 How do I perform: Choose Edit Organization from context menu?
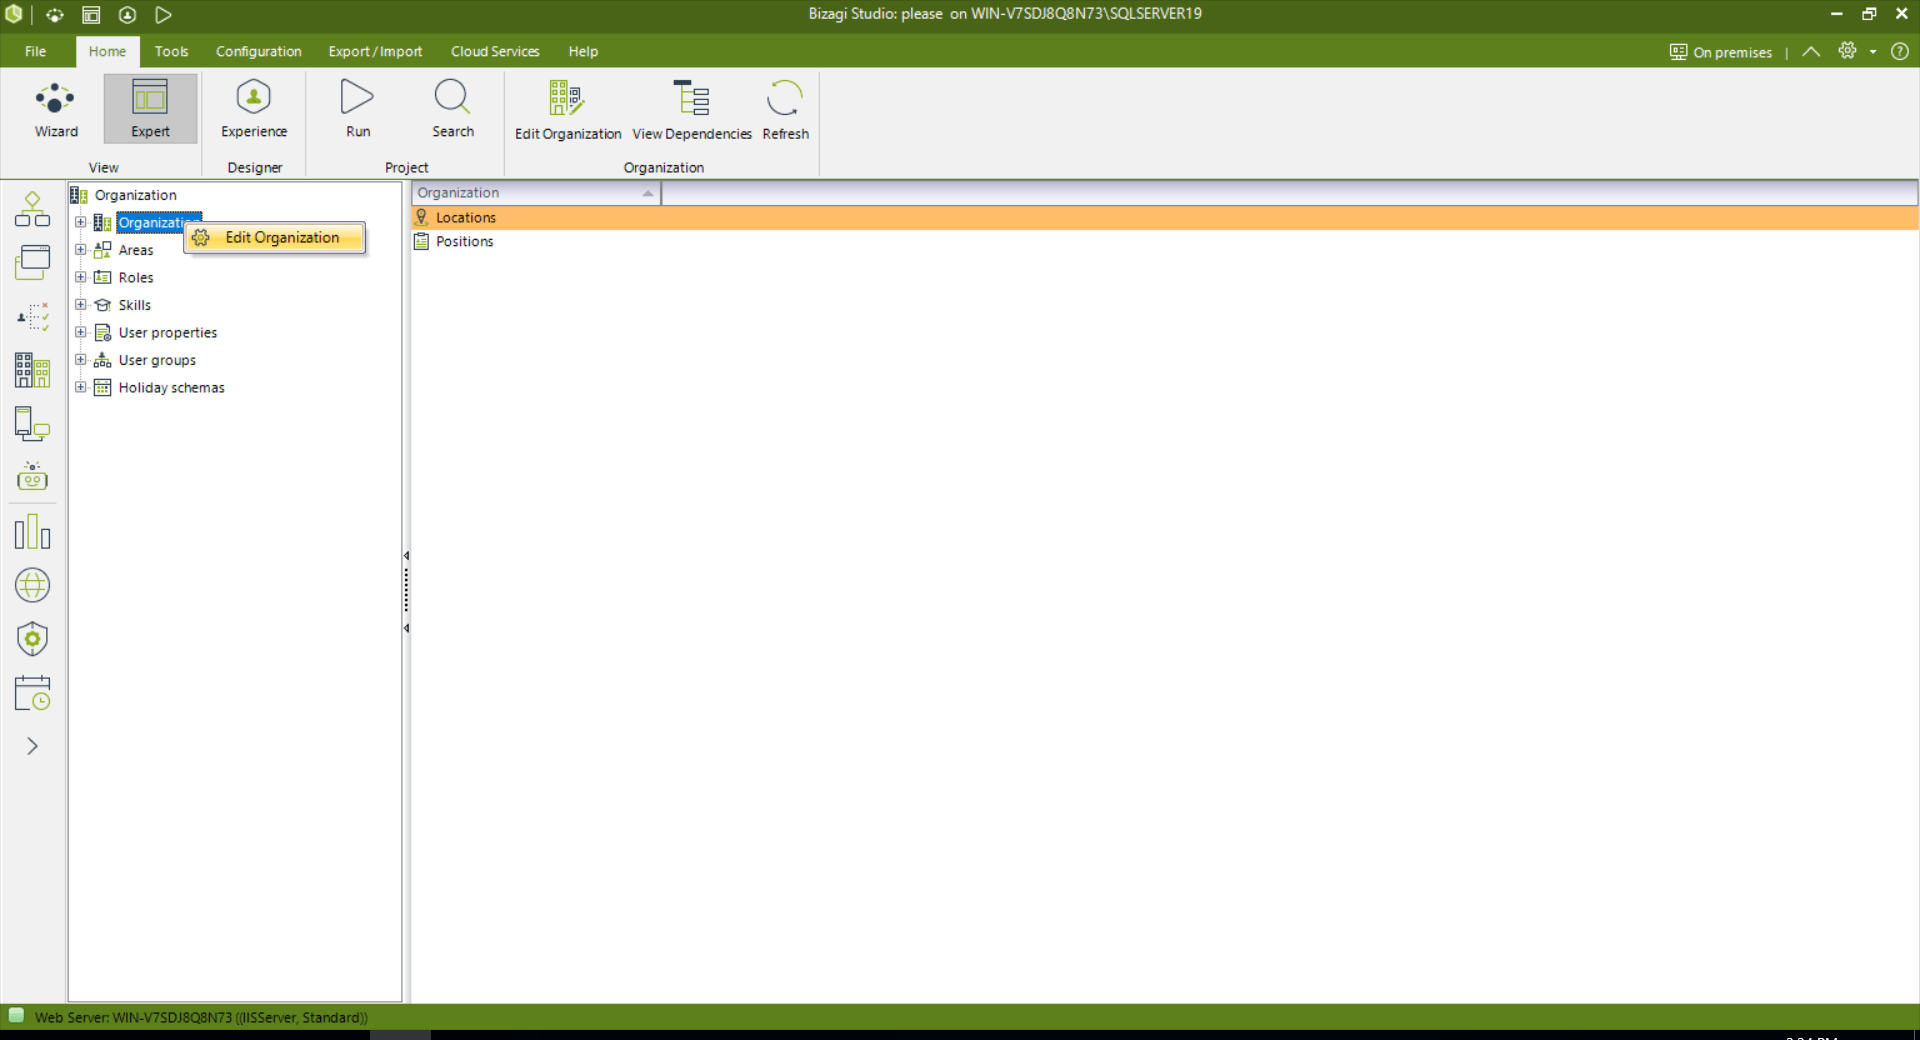pos(275,237)
